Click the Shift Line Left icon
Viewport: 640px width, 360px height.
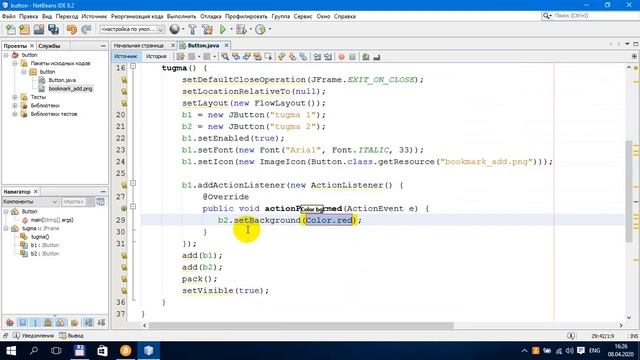tap(317, 57)
